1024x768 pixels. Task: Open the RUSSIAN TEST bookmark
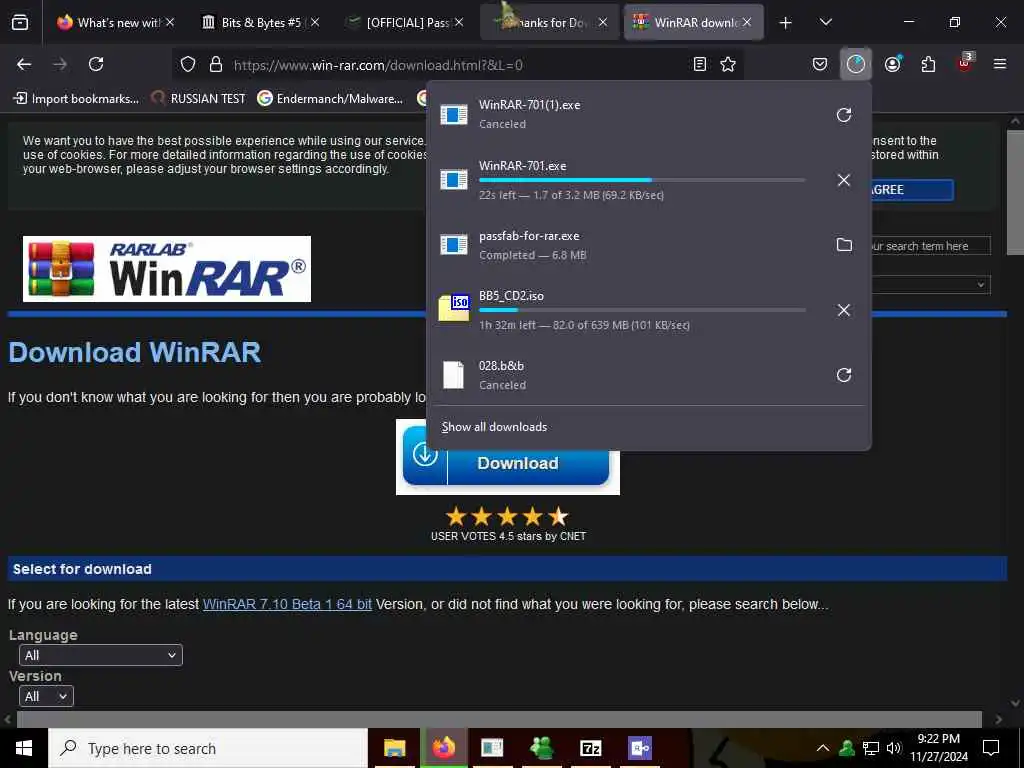(x=199, y=99)
